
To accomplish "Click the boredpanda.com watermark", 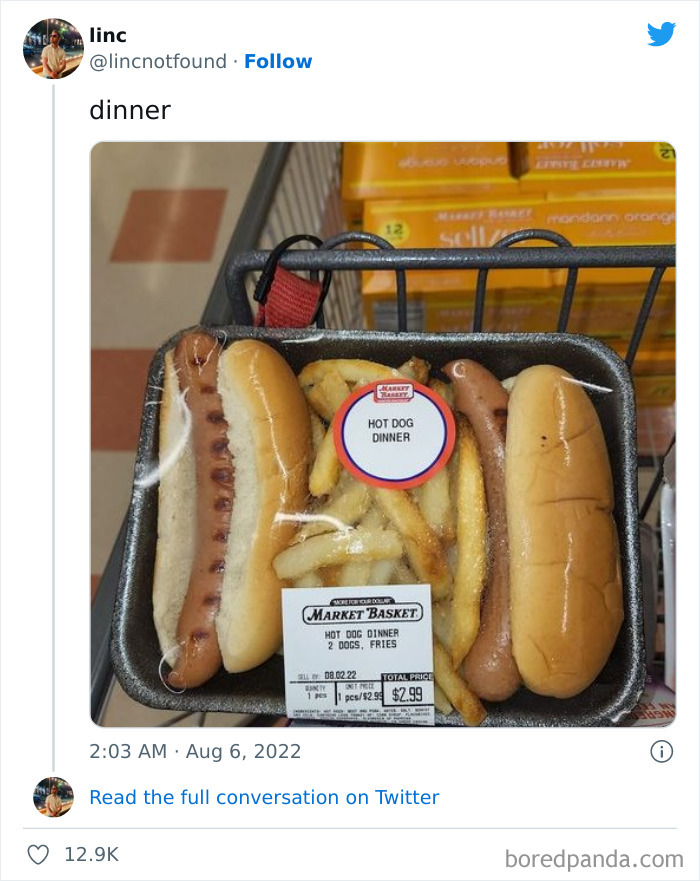I will [x=593, y=857].
